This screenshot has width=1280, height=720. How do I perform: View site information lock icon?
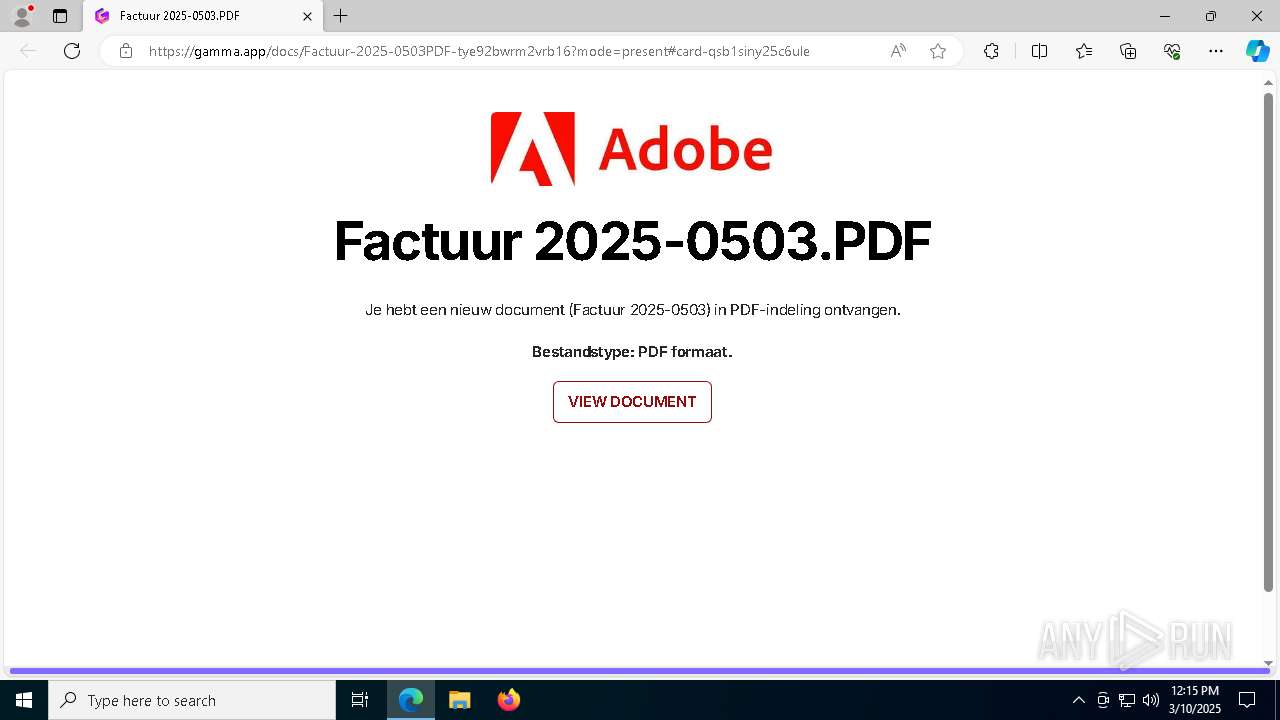click(x=126, y=51)
